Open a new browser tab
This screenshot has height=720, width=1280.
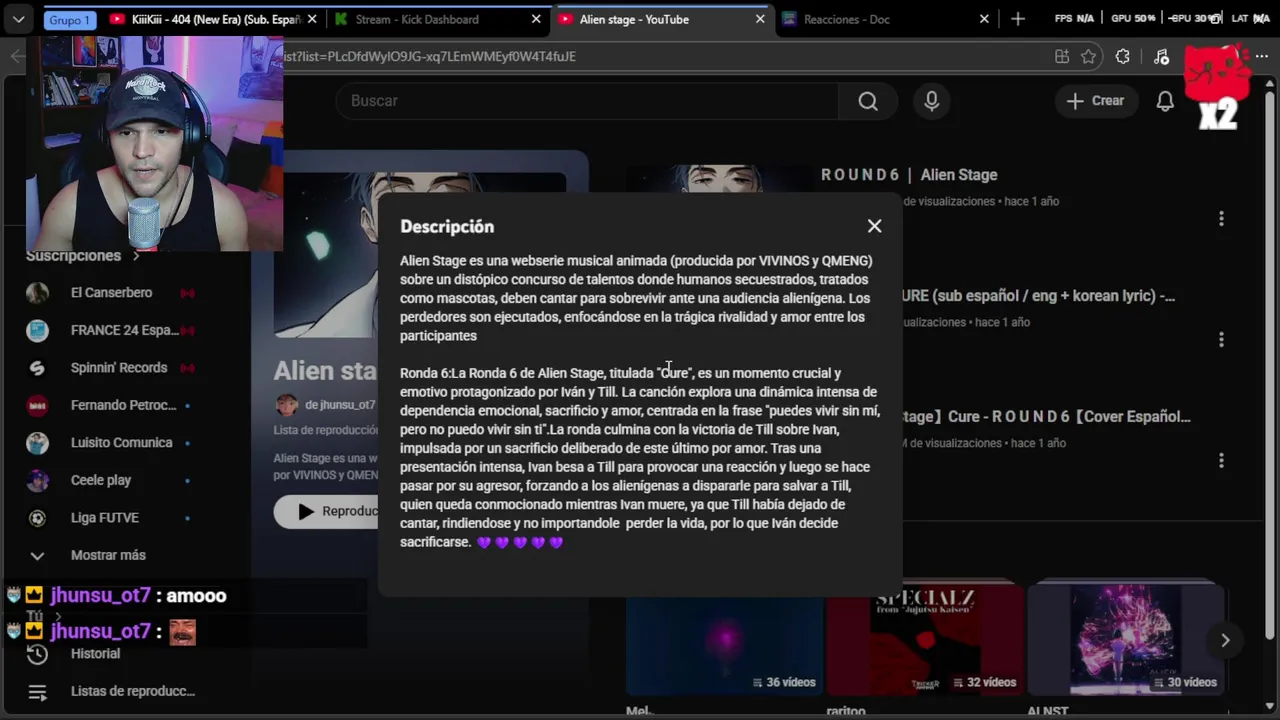1018,19
